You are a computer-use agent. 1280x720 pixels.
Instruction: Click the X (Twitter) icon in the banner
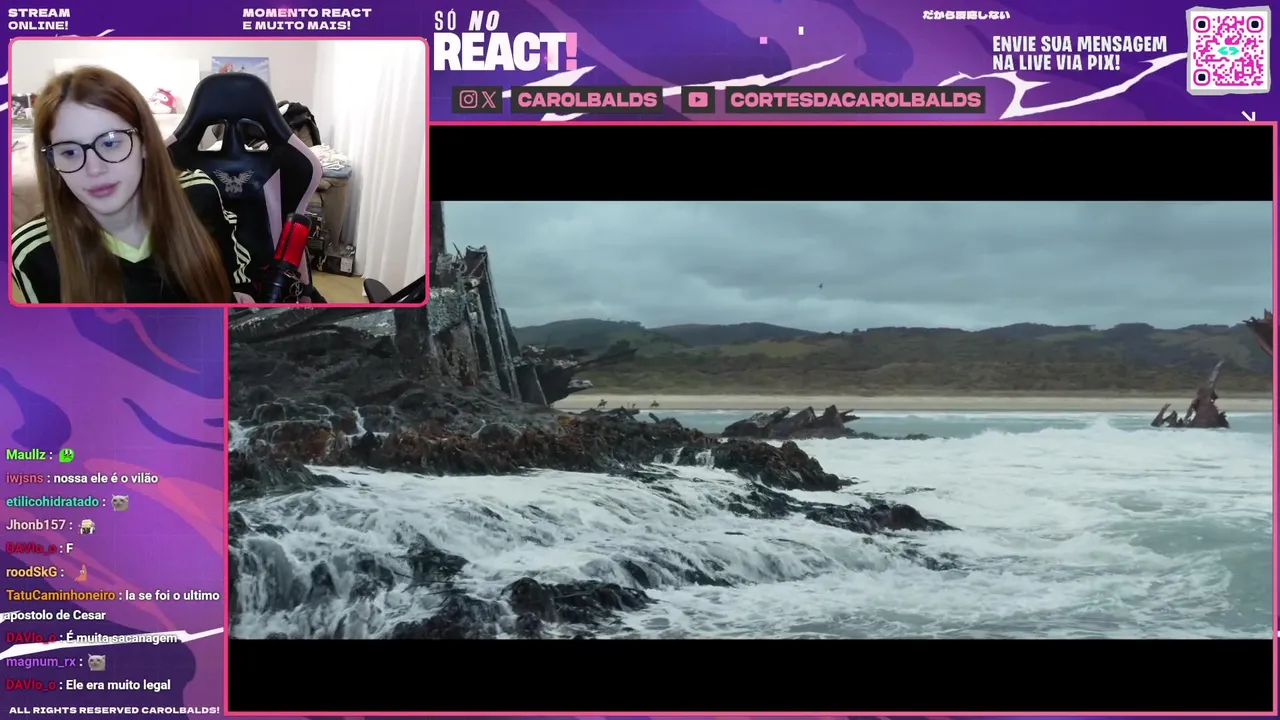pyautogui.click(x=488, y=100)
